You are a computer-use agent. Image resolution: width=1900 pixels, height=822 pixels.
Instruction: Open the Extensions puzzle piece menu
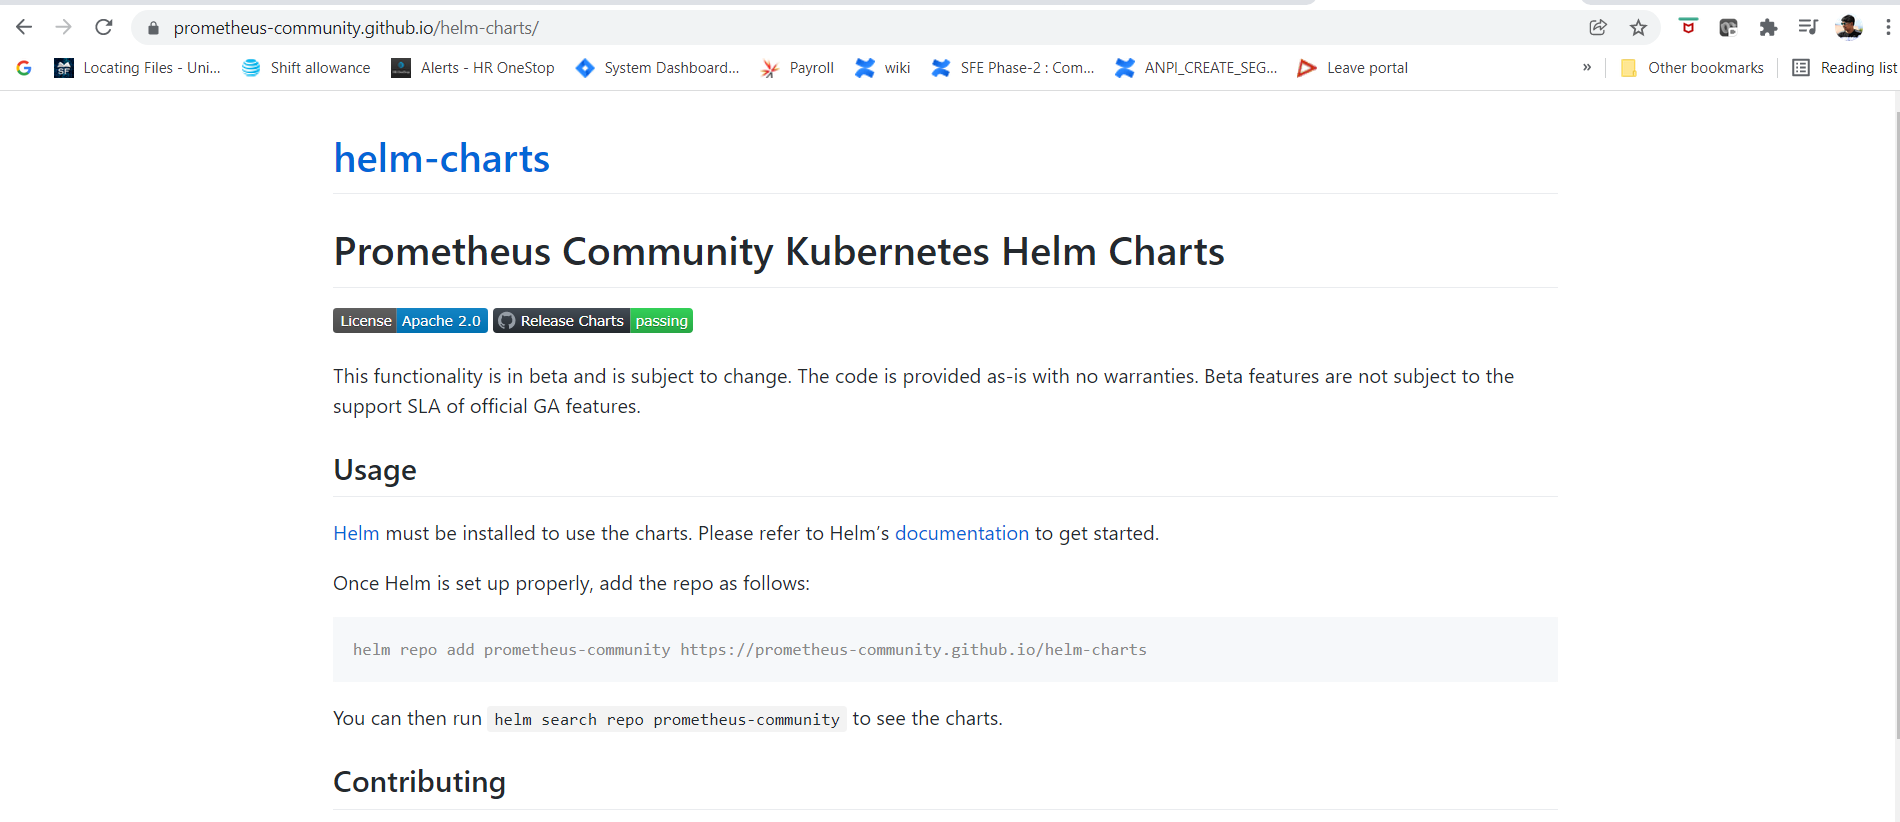[x=1768, y=28]
